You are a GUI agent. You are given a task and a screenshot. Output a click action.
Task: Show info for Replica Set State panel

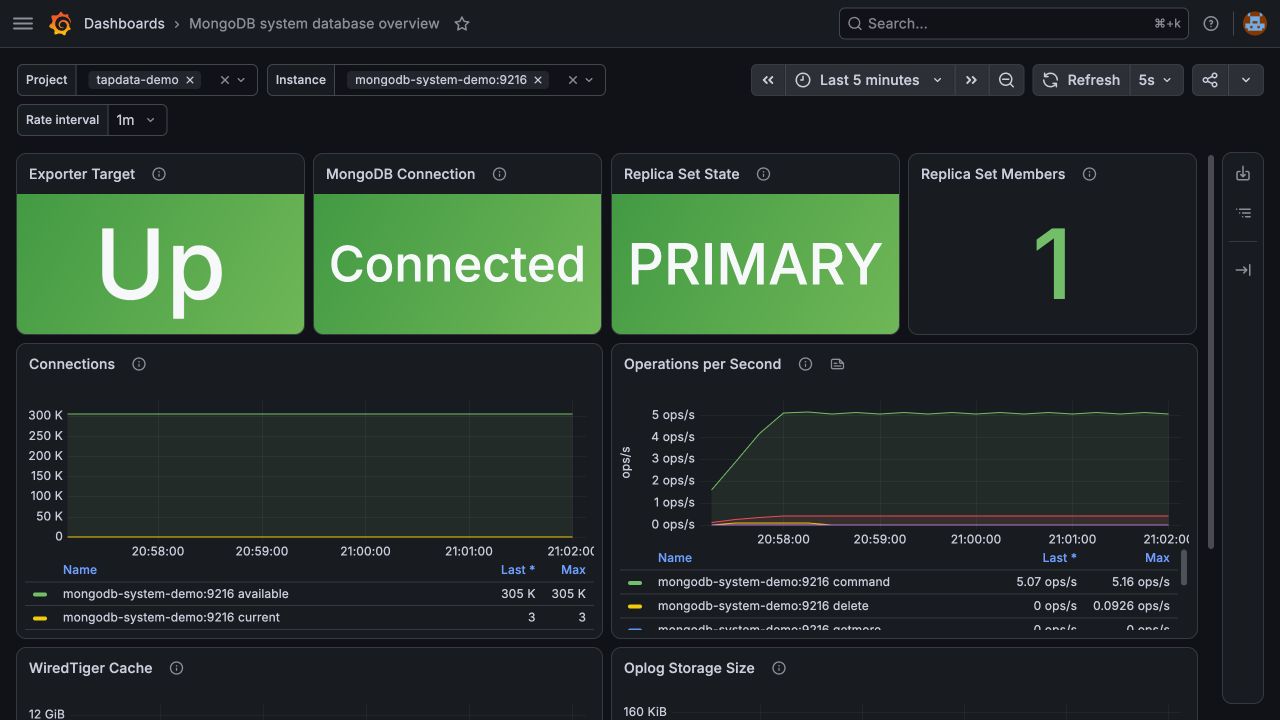pyautogui.click(x=763, y=174)
